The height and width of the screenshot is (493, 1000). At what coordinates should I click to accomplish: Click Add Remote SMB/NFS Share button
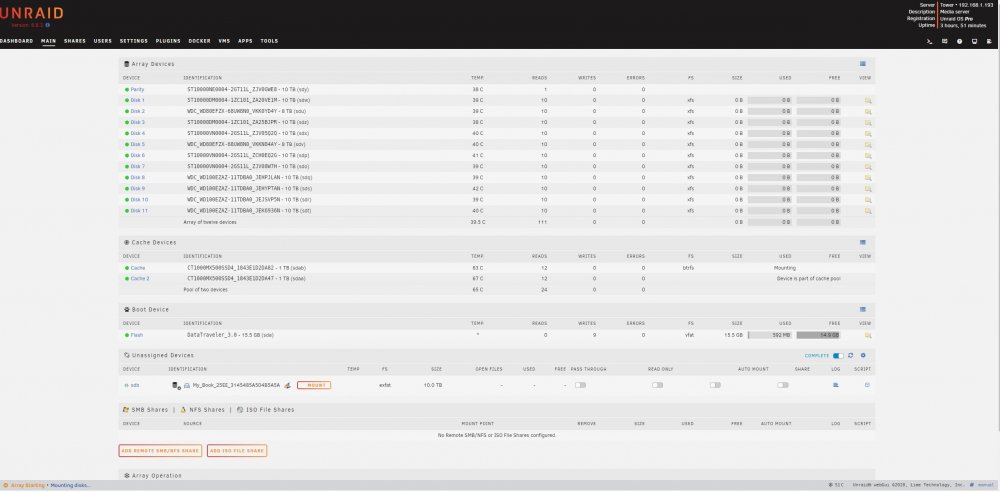160,451
